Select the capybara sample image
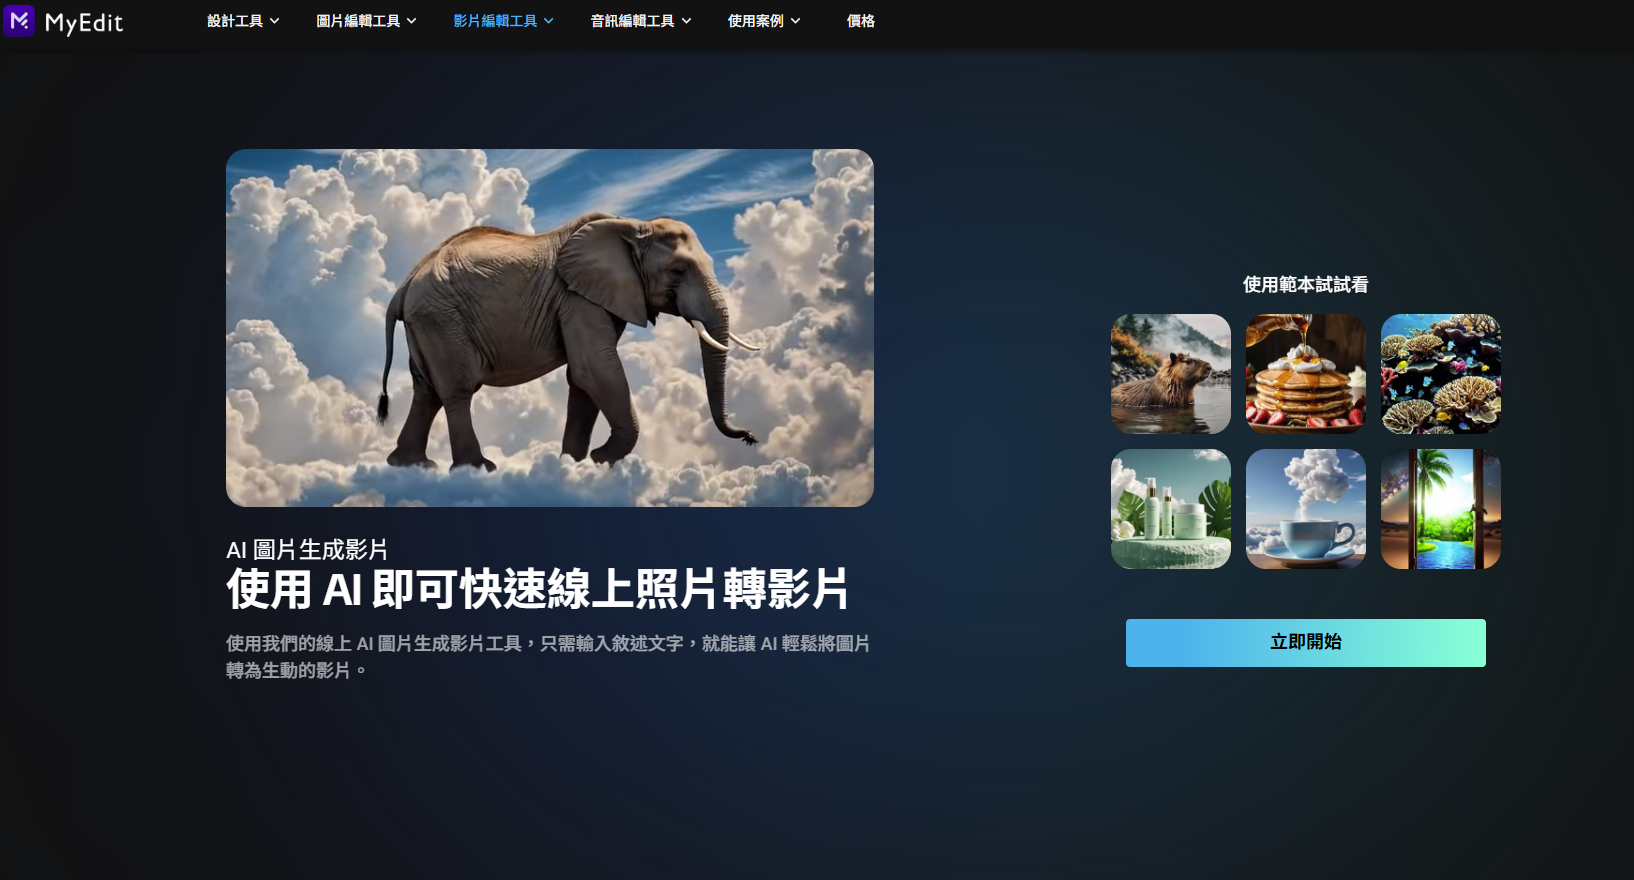The image size is (1634, 880). coord(1170,374)
